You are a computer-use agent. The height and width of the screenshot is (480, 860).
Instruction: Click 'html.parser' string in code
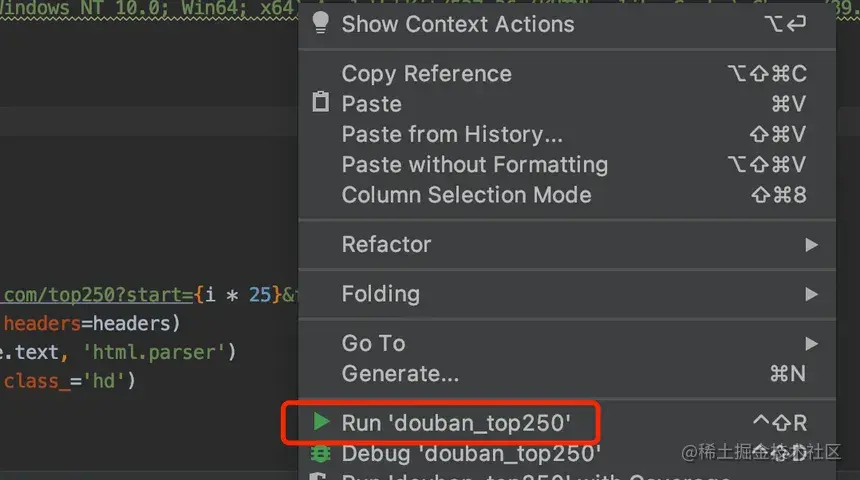pos(154,352)
